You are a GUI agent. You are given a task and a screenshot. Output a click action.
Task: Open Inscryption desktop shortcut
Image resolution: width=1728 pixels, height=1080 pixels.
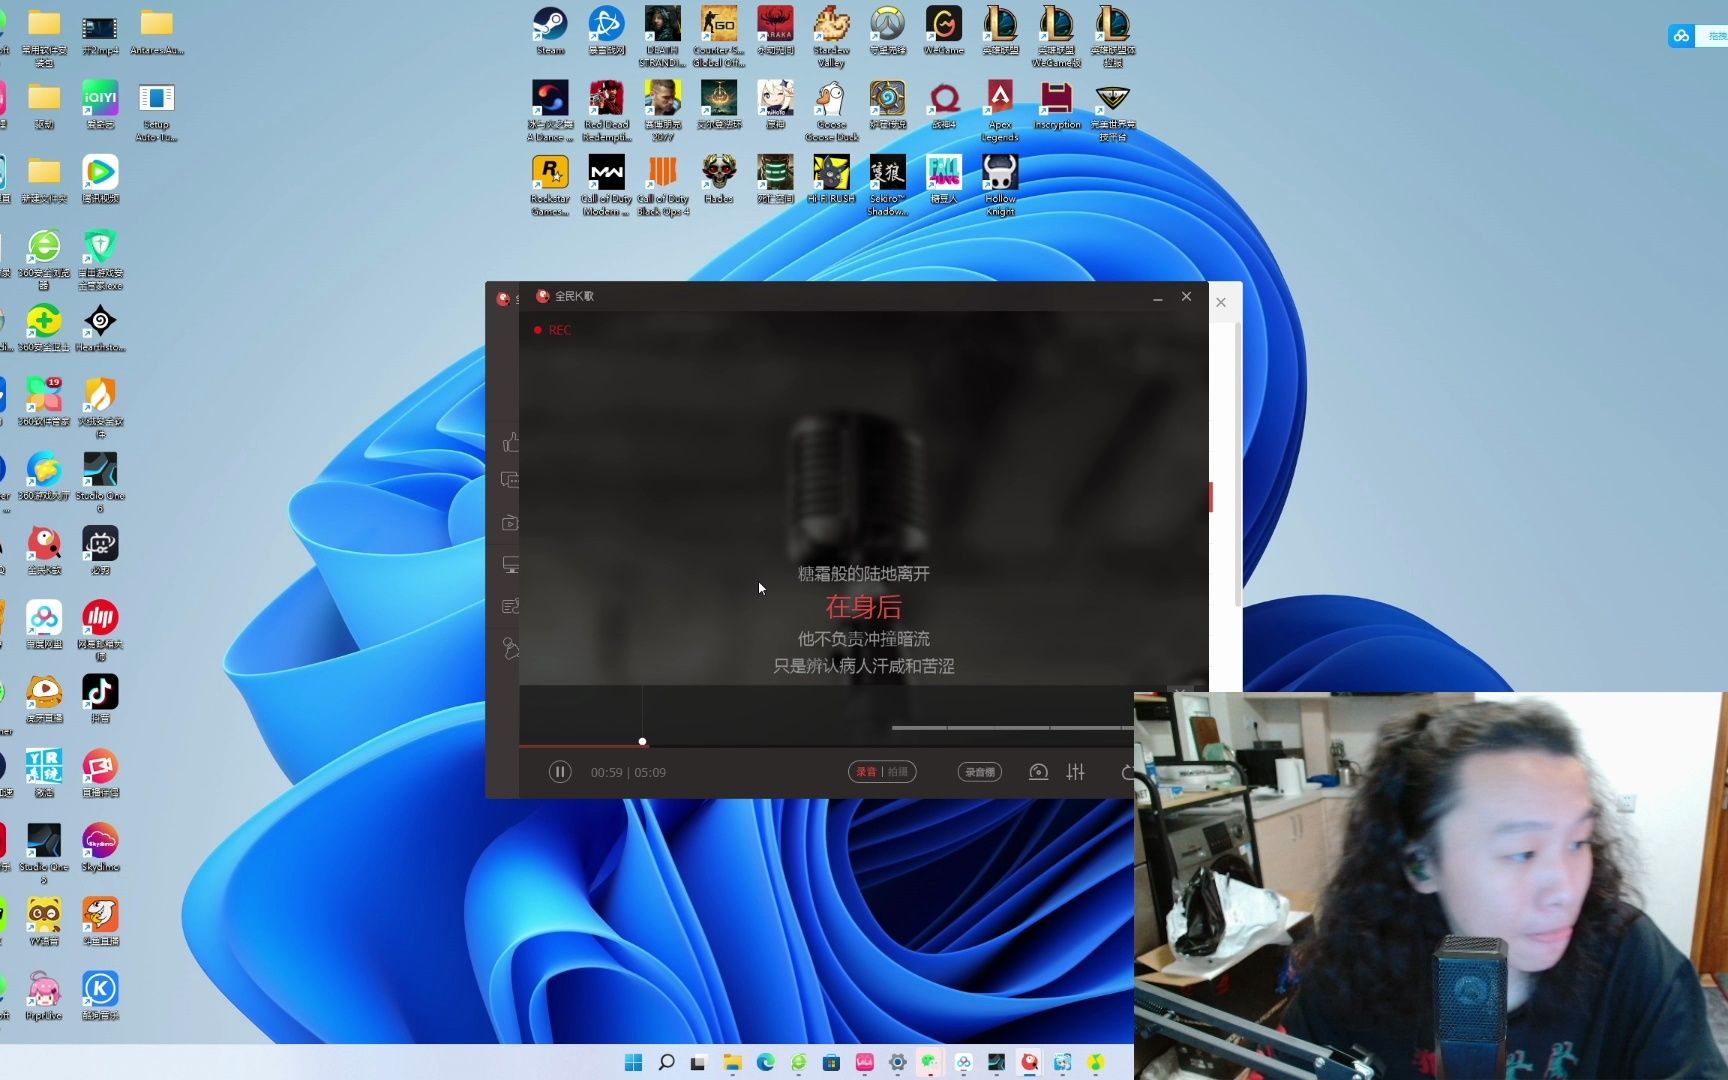(1057, 106)
